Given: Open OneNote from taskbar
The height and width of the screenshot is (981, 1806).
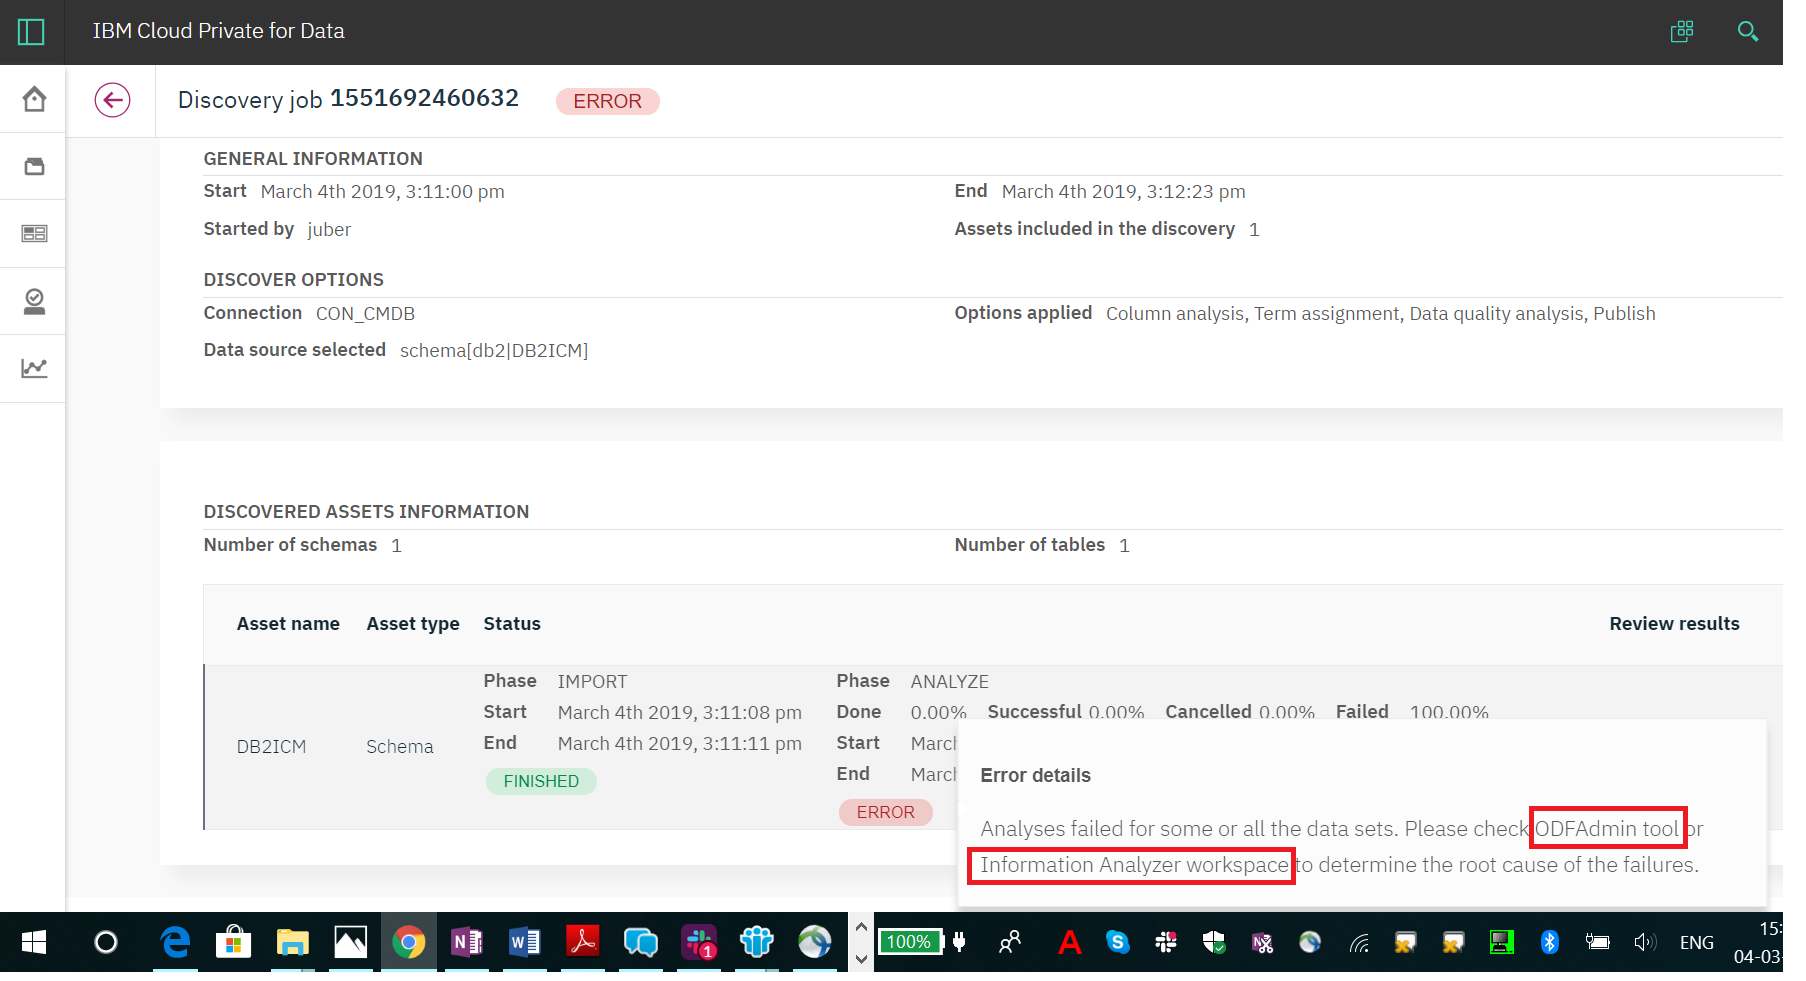Looking at the screenshot, I should 467,942.
